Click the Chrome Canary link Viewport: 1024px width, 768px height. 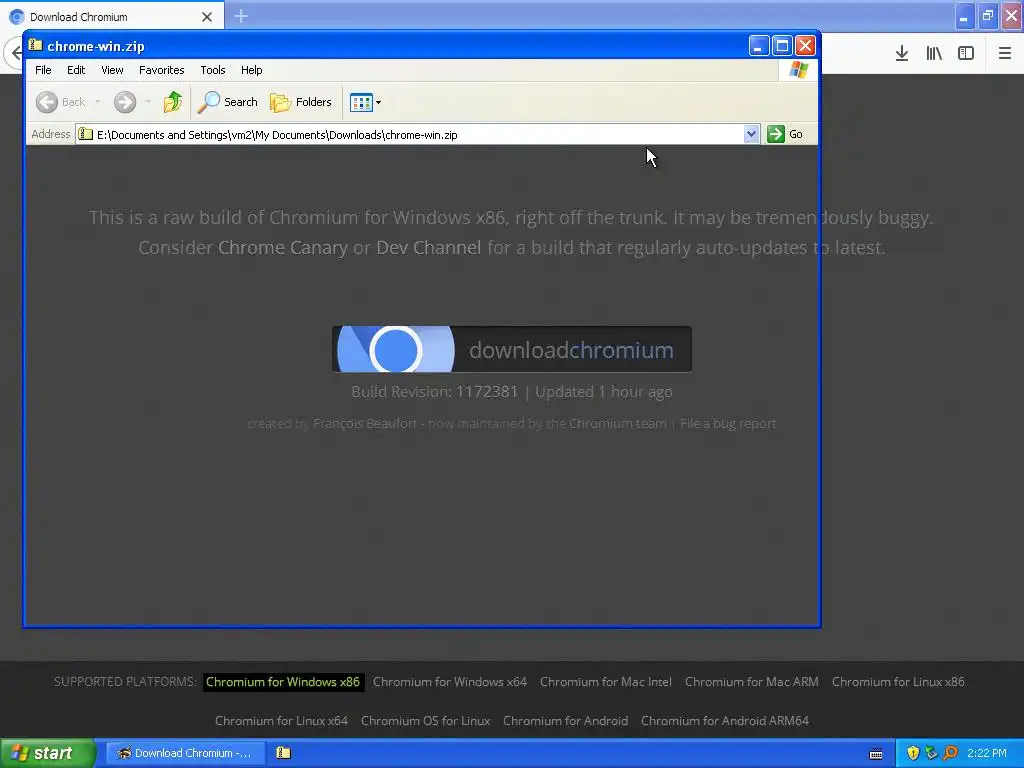tap(283, 248)
